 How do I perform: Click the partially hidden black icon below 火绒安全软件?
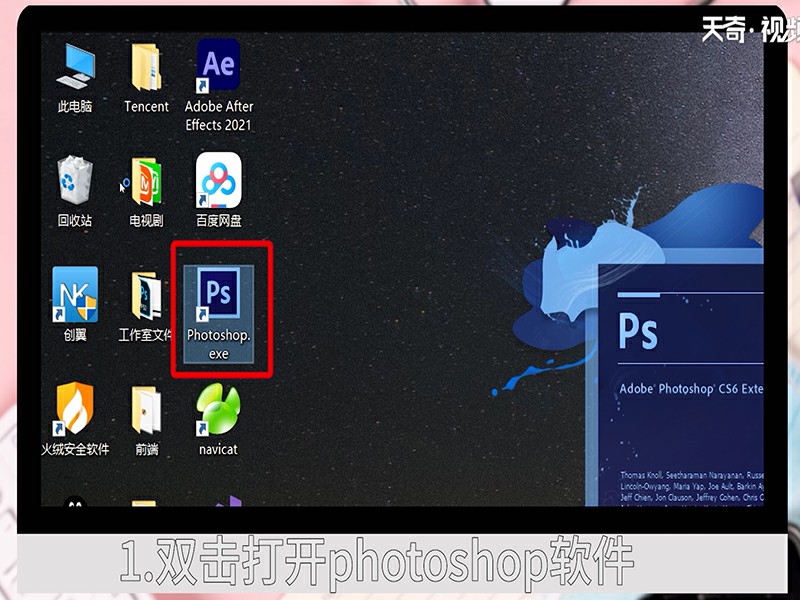pyautogui.click(x=75, y=503)
